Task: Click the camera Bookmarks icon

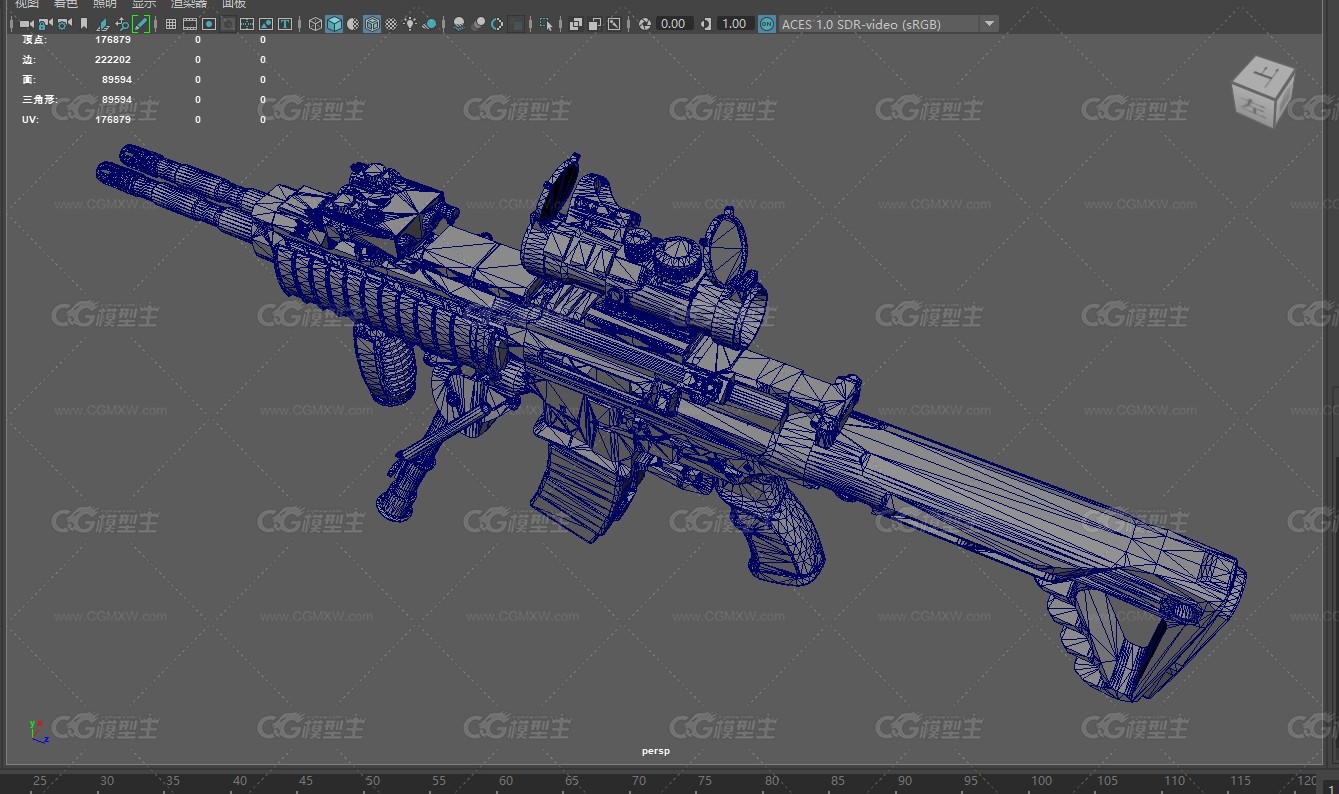Action: click(84, 24)
